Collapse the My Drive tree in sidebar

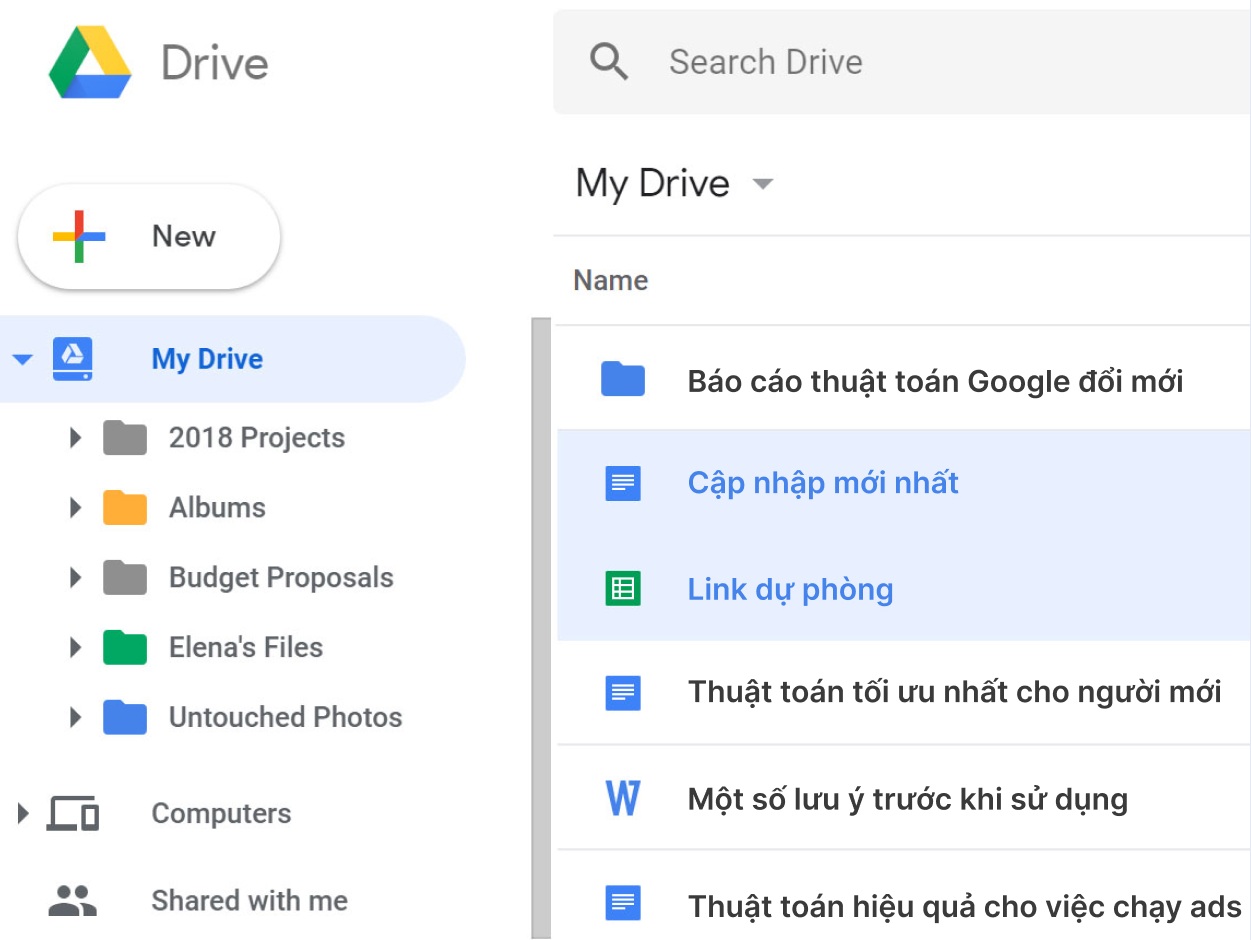click(22, 360)
